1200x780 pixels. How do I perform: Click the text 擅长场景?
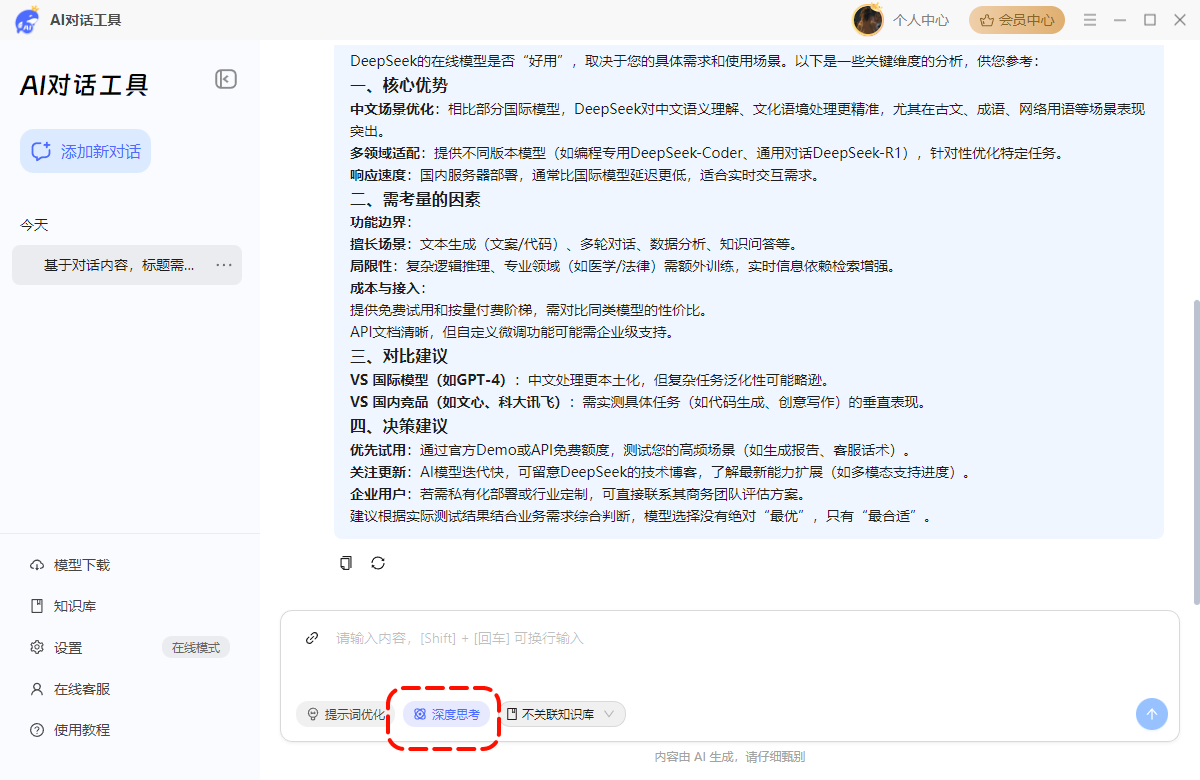coord(378,244)
